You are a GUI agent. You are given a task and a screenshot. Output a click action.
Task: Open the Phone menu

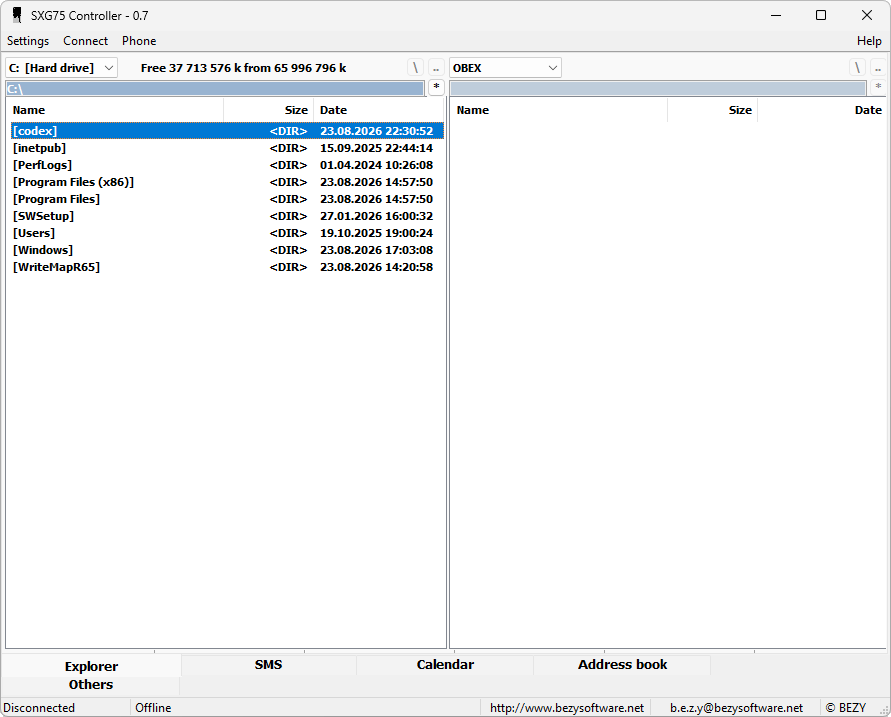[139, 41]
